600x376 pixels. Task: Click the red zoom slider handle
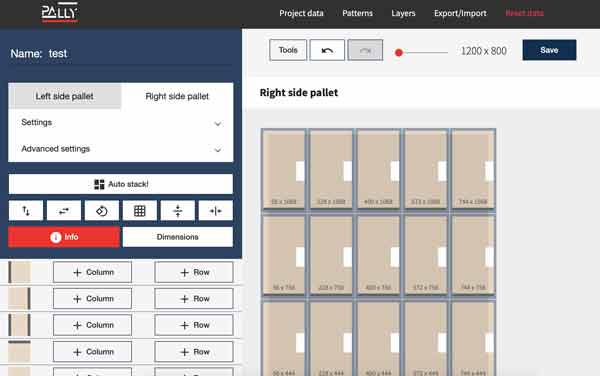click(399, 53)
